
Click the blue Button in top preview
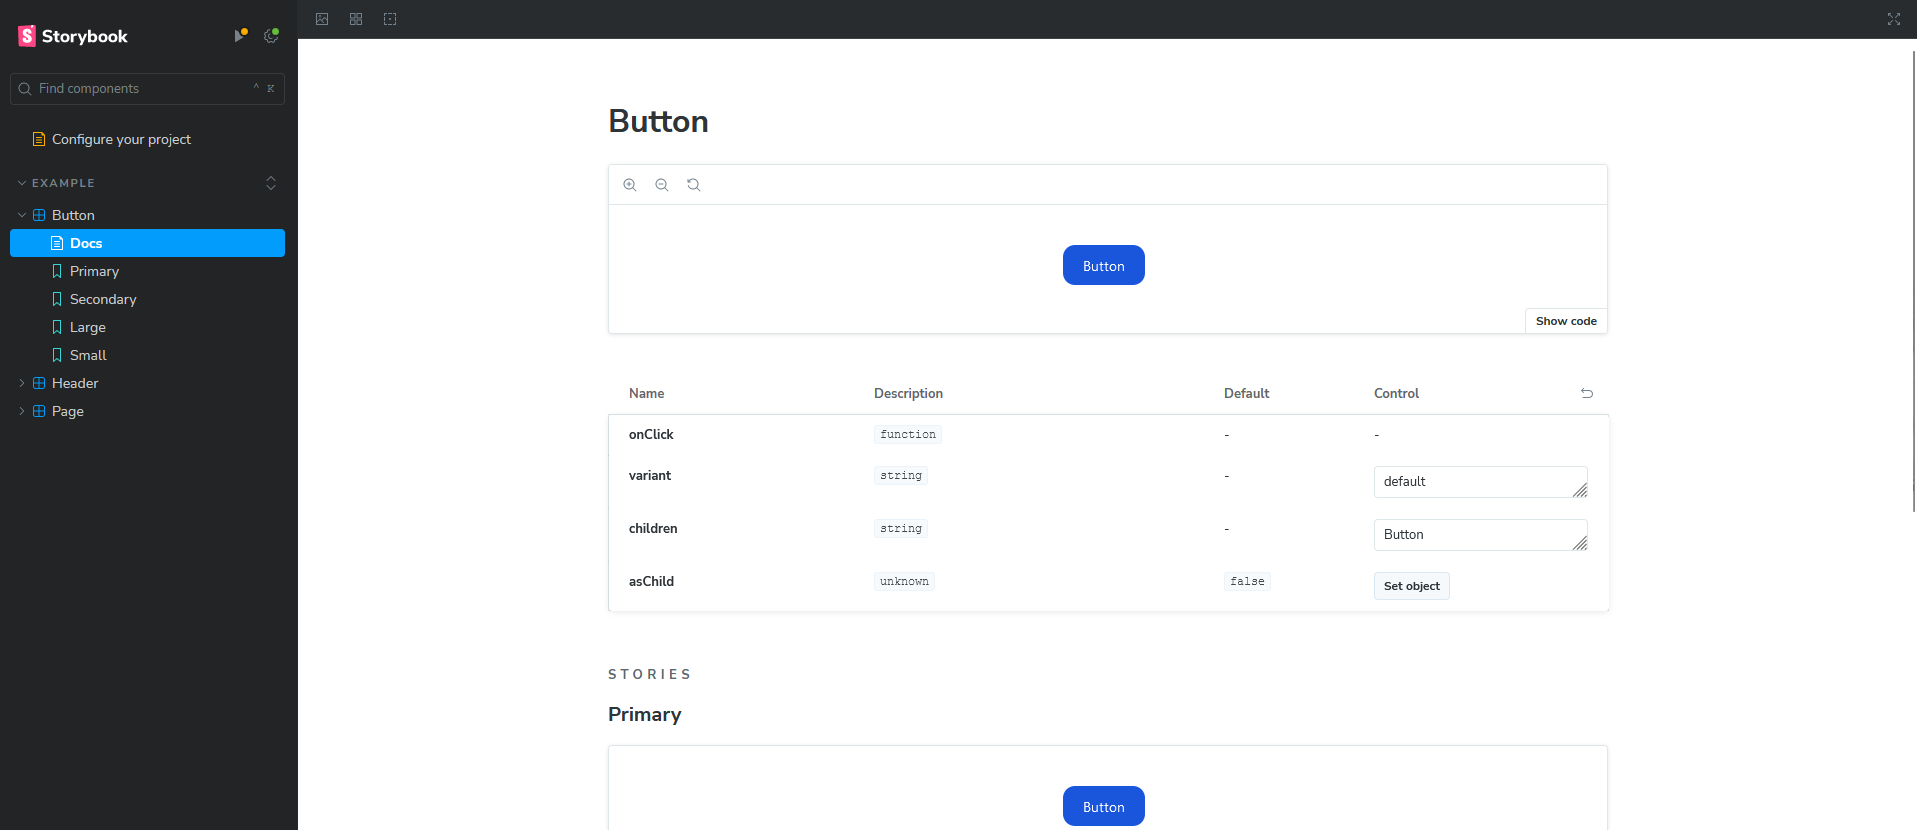(1104, 265)
